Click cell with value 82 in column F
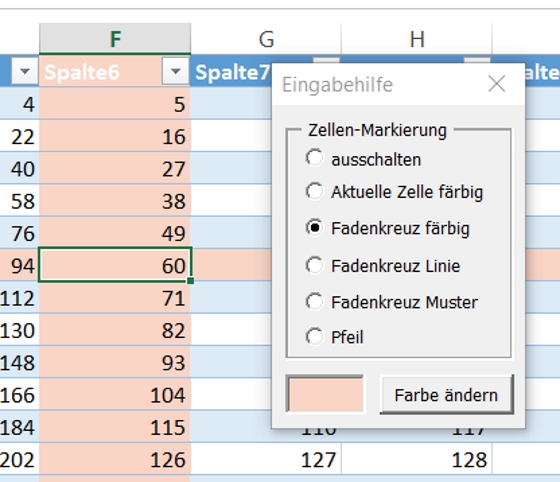This screenshot has height=482, width=560. (115, 330)
